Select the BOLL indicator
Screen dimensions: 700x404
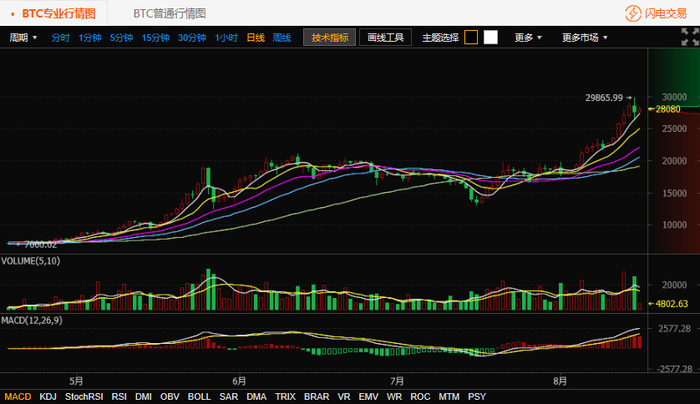(x=199, y=396)
